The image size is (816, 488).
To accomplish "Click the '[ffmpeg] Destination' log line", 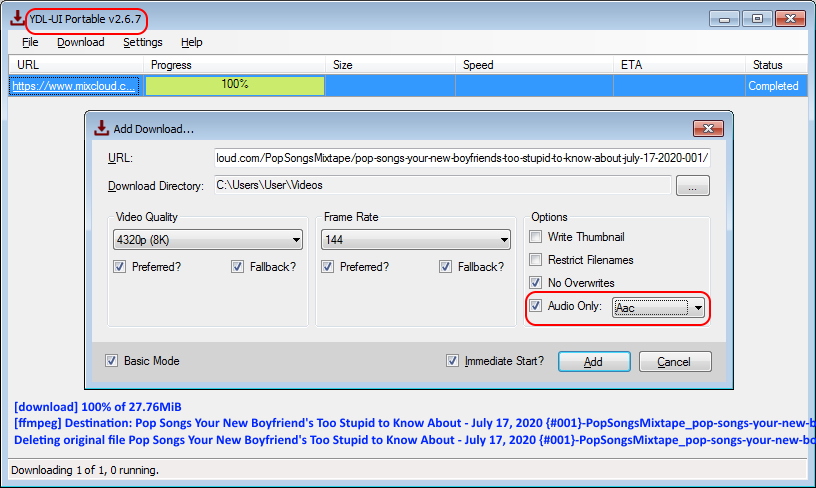I will coord(414,423).
